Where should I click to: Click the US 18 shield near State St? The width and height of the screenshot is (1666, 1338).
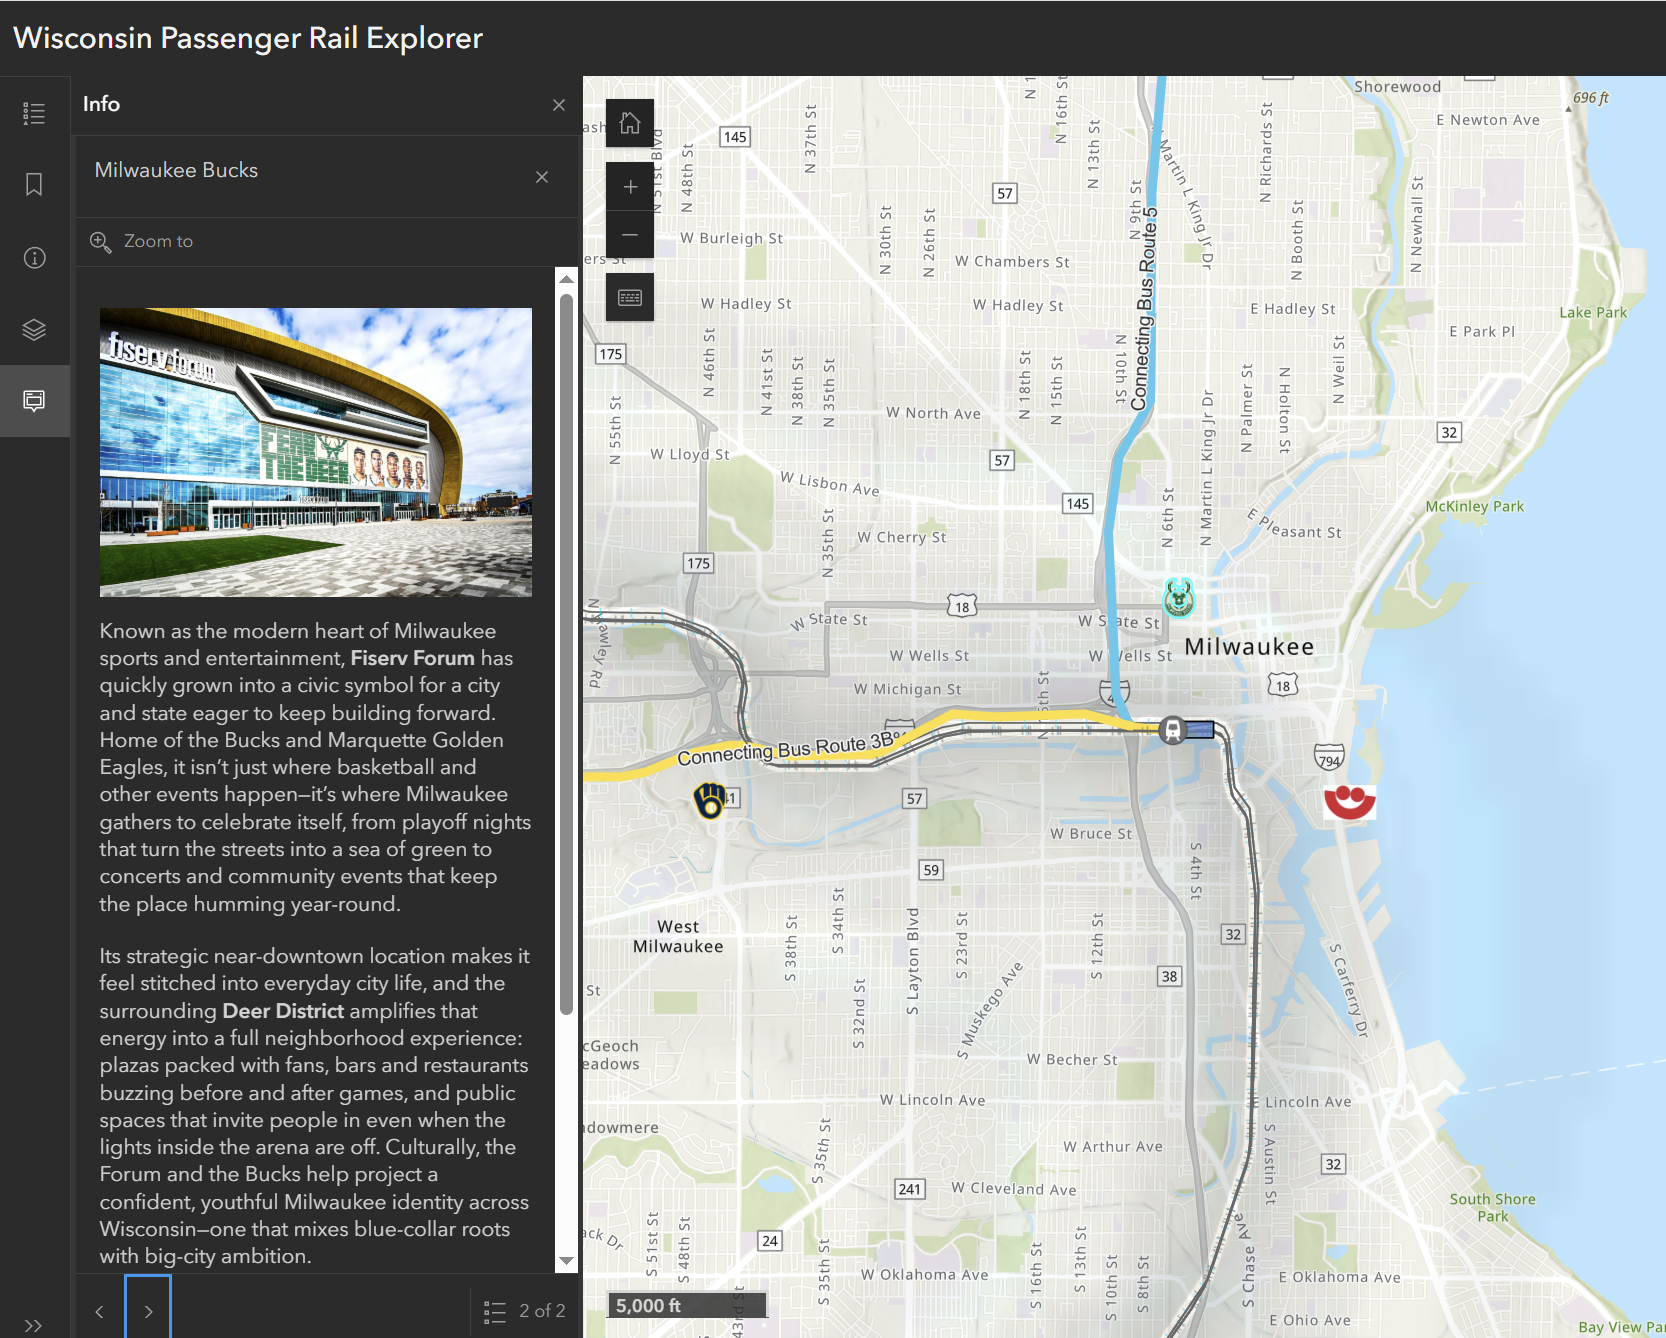click(962, 605)
